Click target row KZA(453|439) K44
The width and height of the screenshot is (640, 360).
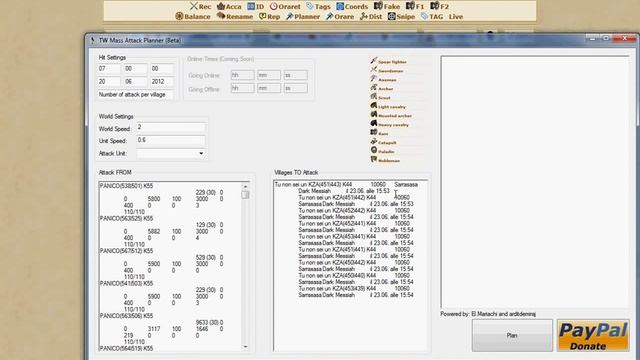click(x=354, y=289)
